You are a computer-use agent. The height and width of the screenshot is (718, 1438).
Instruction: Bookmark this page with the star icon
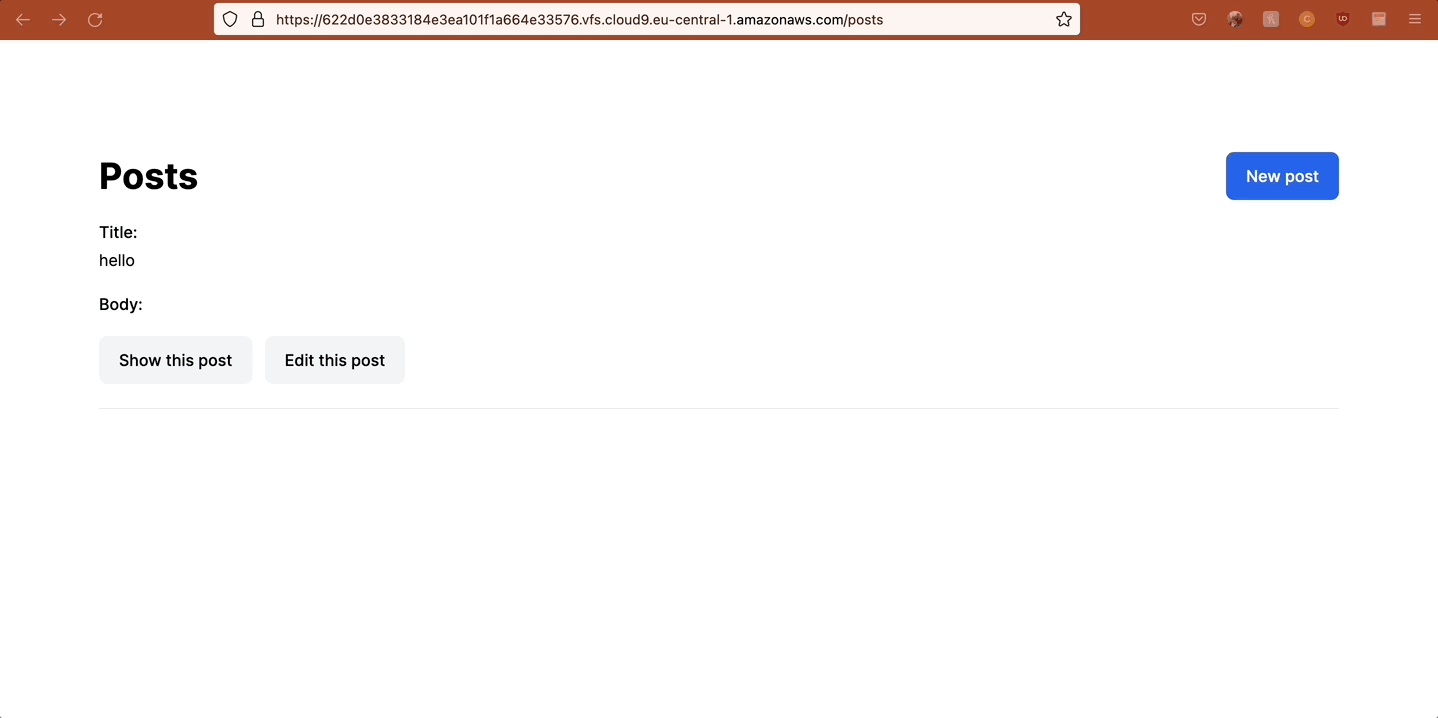tap(1064, 19)
